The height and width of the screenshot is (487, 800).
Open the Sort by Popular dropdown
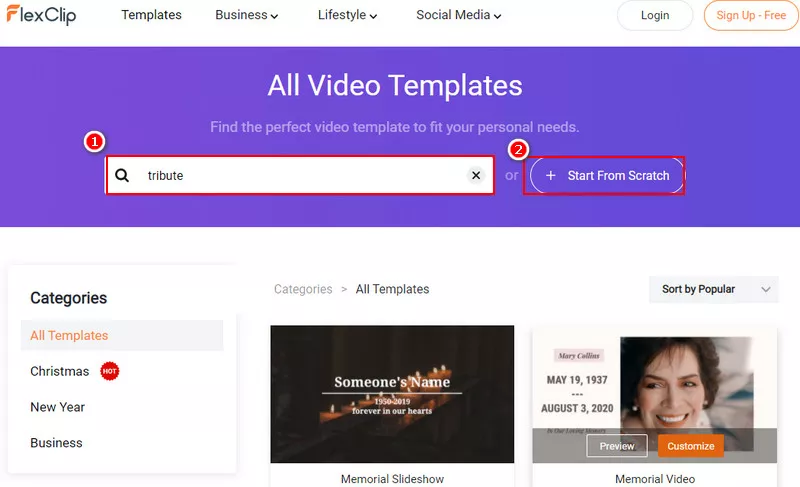pyautogui.click(x=714, y=289)
